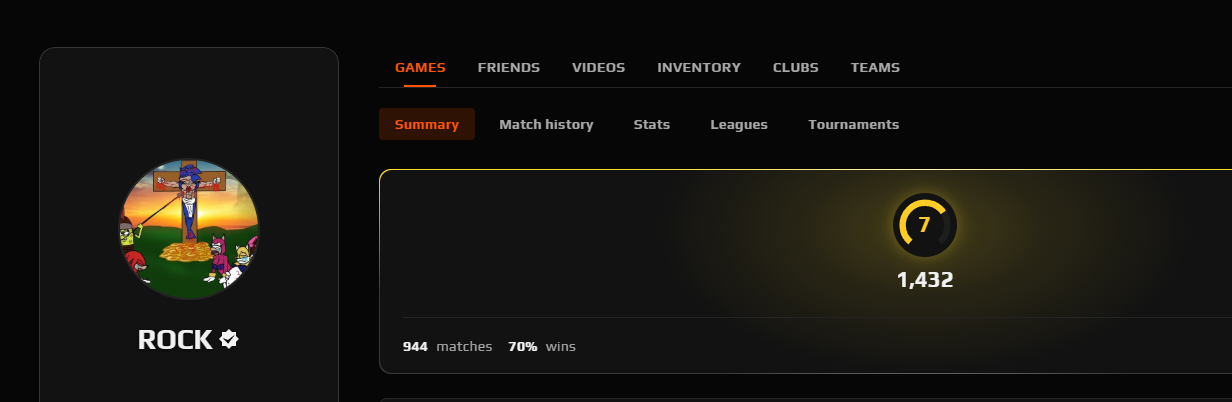Open the VIDEOS tab
This screenshot has width=1232, height=402.
pyautogui.click(x=598, y=68)
